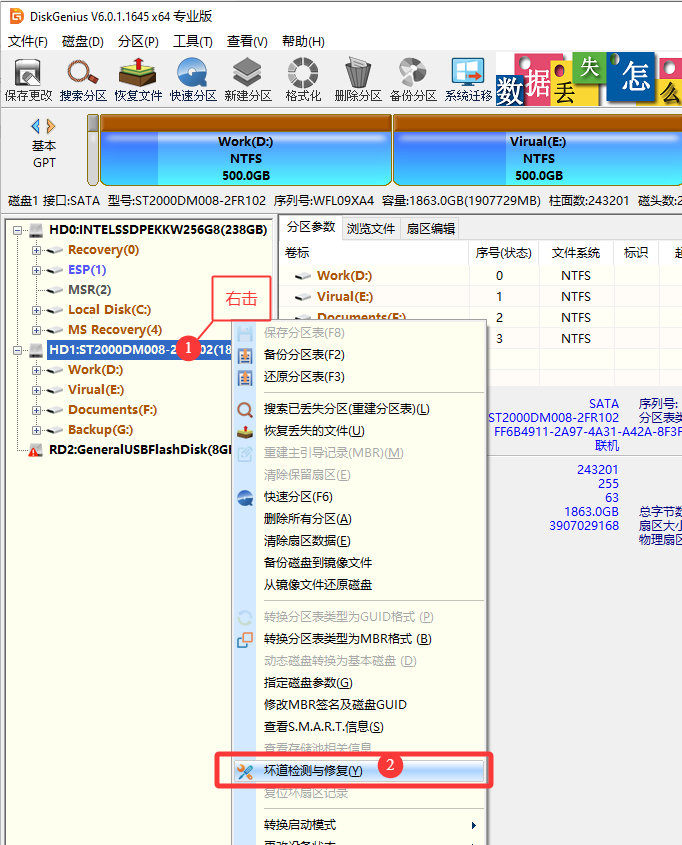Expand the ESP(1) partition node
The height and width of the screenshot is (845, 682).
coord(36,271)
